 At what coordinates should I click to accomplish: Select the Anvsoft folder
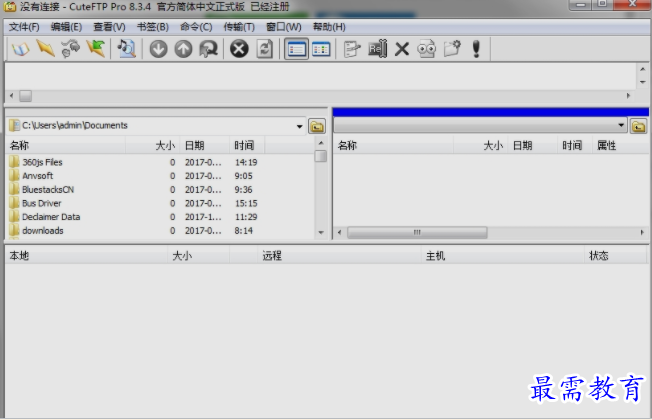click(x=37, y=176)
